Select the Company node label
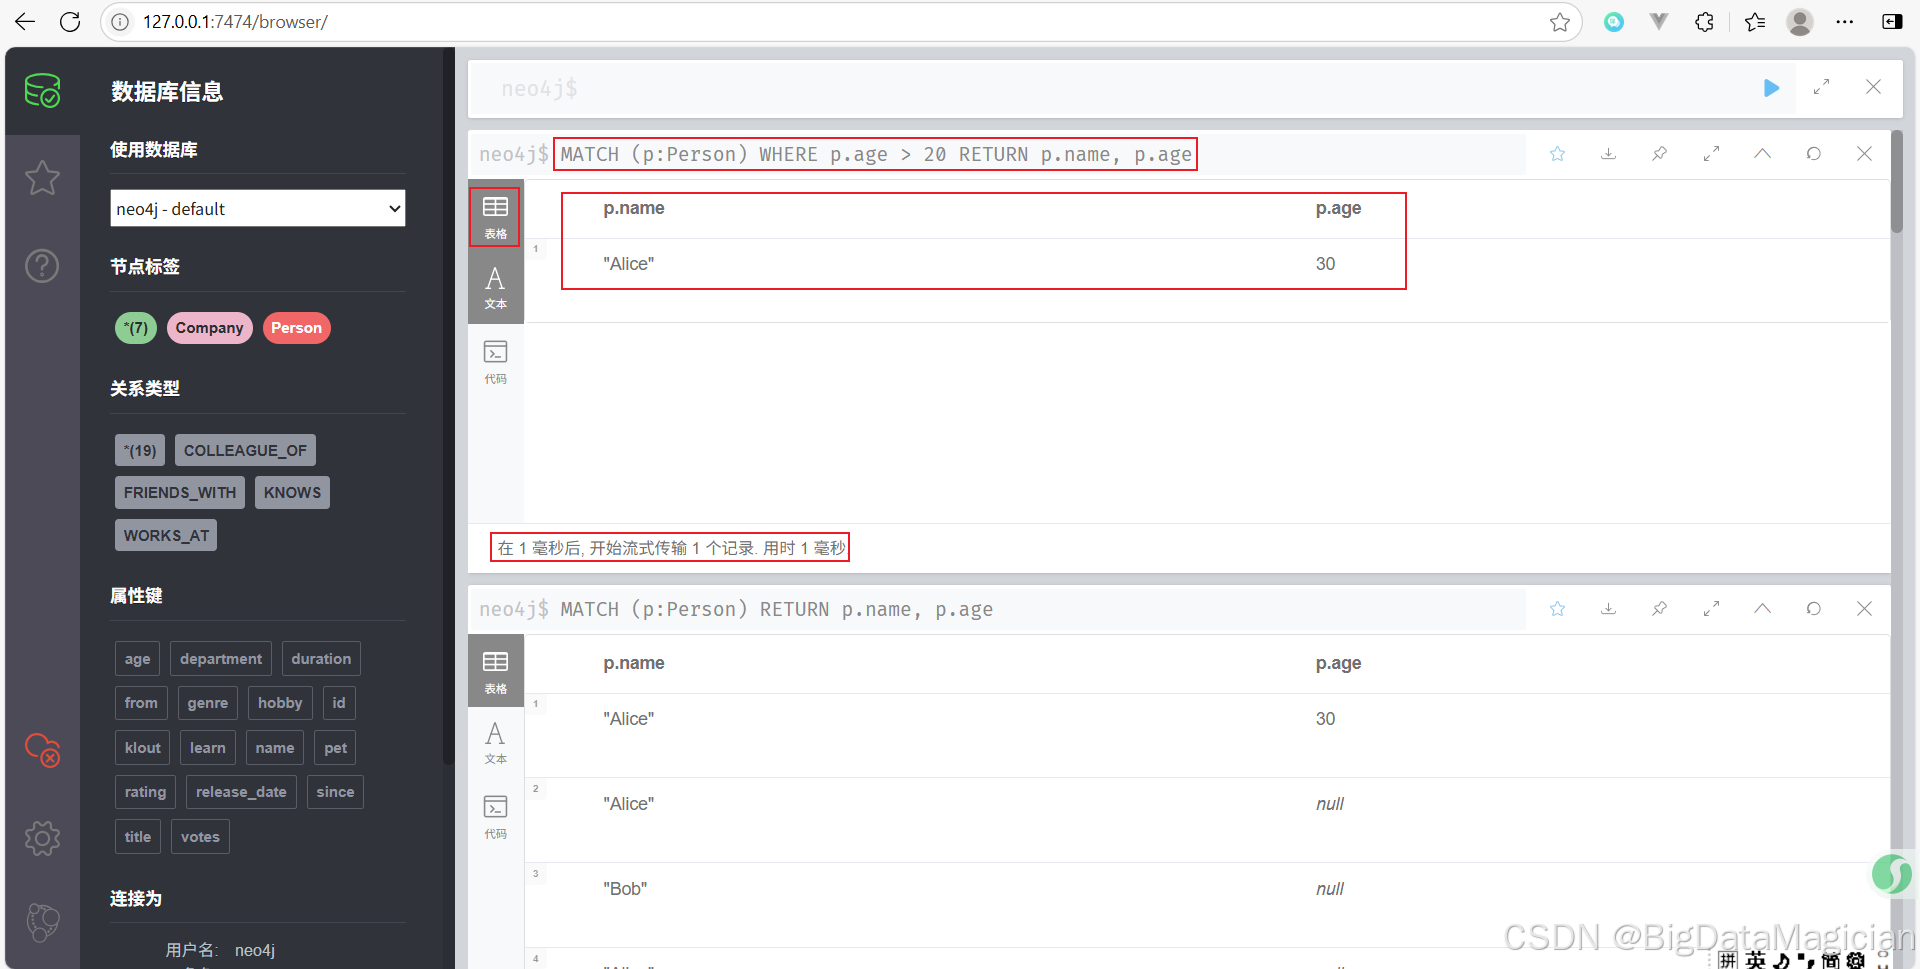Image resolution: width=1920 pixels, height=969 pixels. pyautogui.click(x=209, y=328)
